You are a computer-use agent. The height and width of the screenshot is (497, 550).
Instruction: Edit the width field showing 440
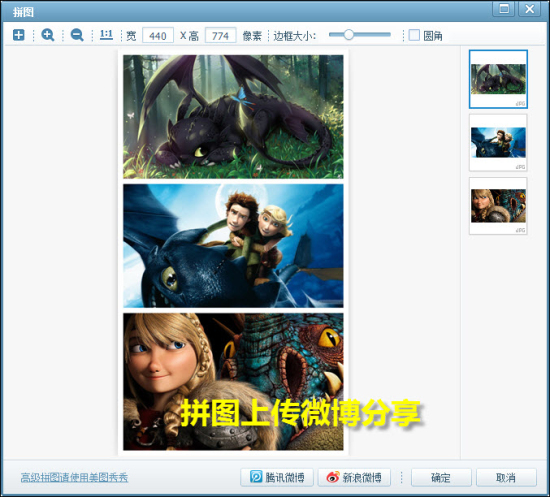point(158,35)
